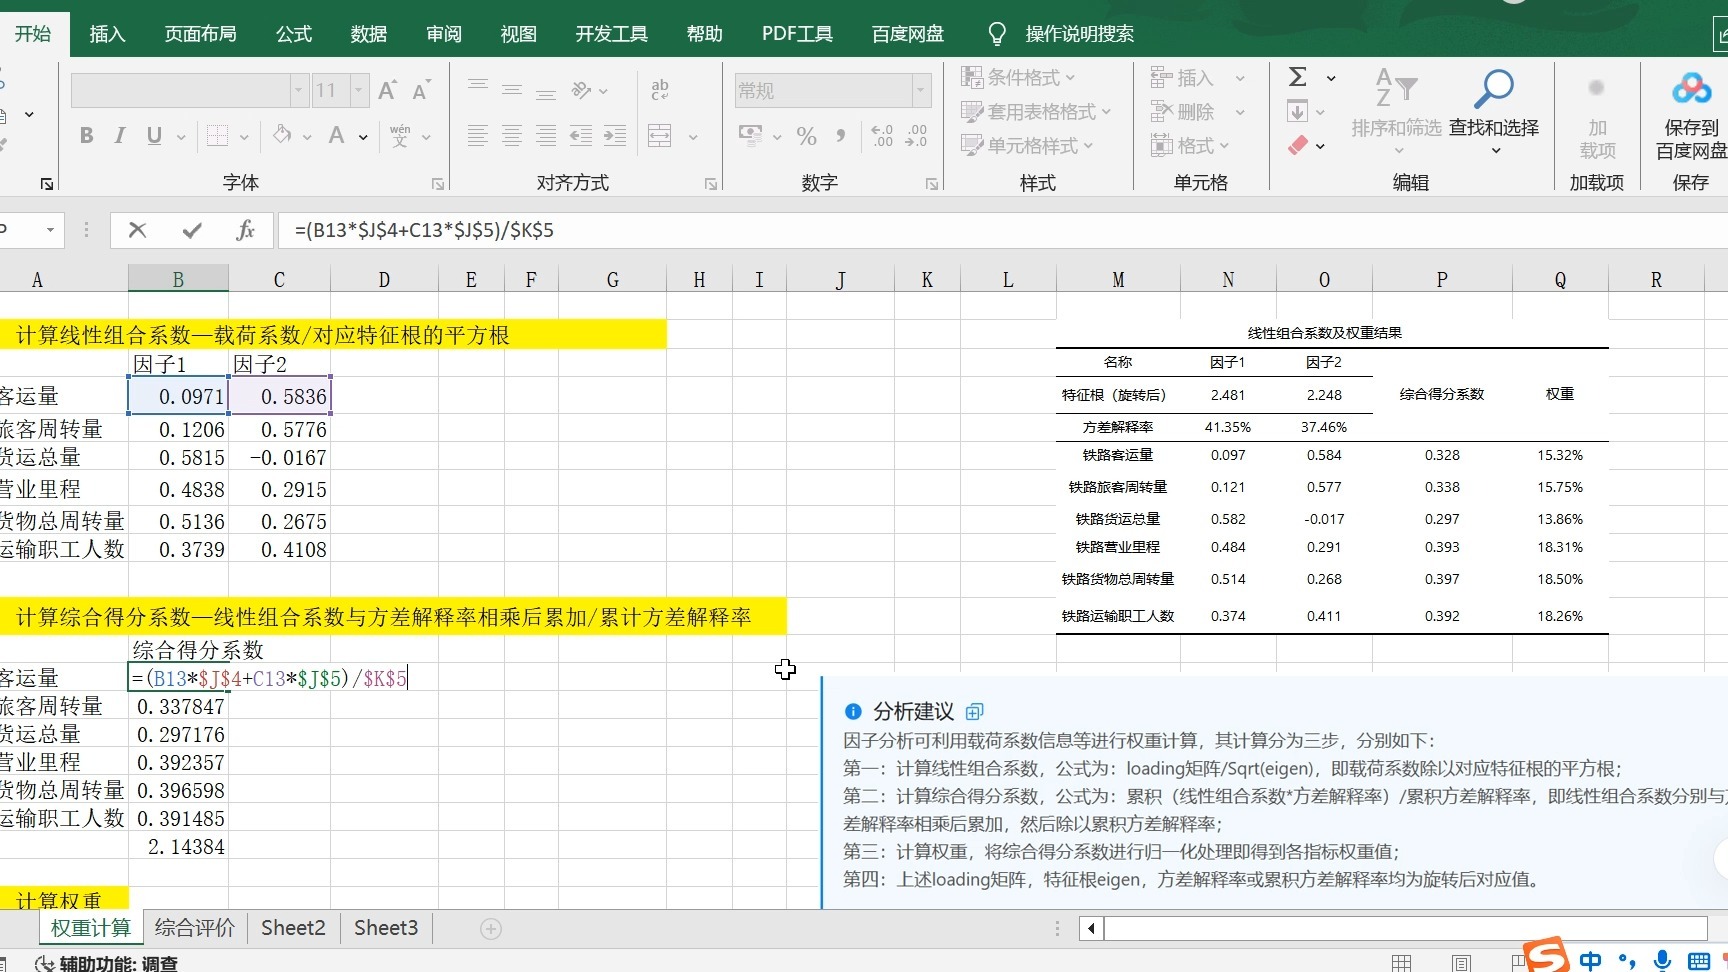The image size is (1728, 972).
Task: Click 操作说明搜索 search box
Action: (1079, 34)
